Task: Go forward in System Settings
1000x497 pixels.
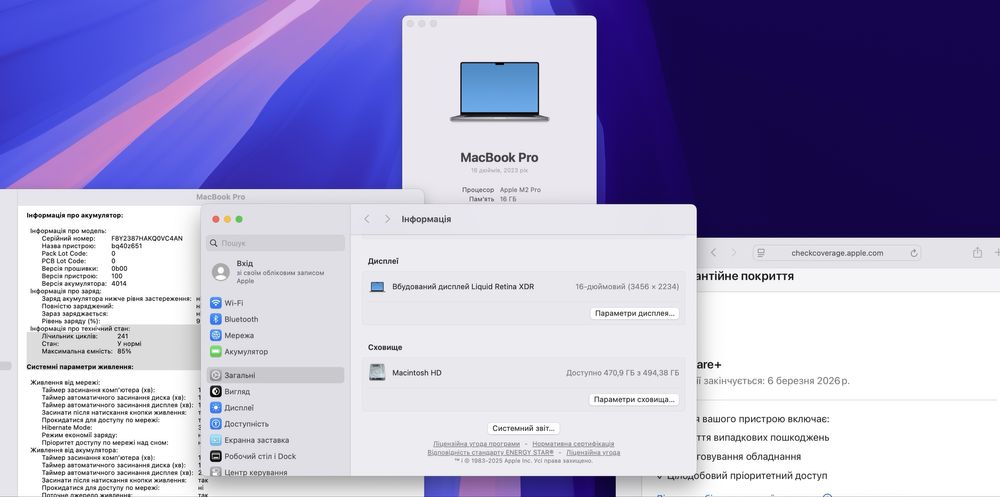Action: coord(387,219)
